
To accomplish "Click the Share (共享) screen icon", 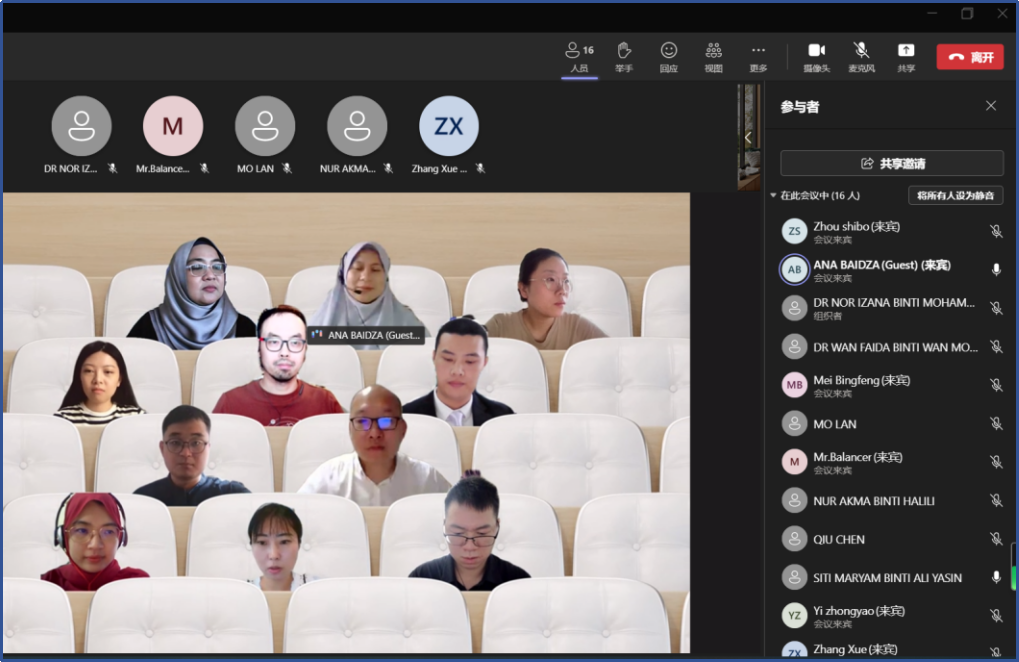I will (906, 56).
